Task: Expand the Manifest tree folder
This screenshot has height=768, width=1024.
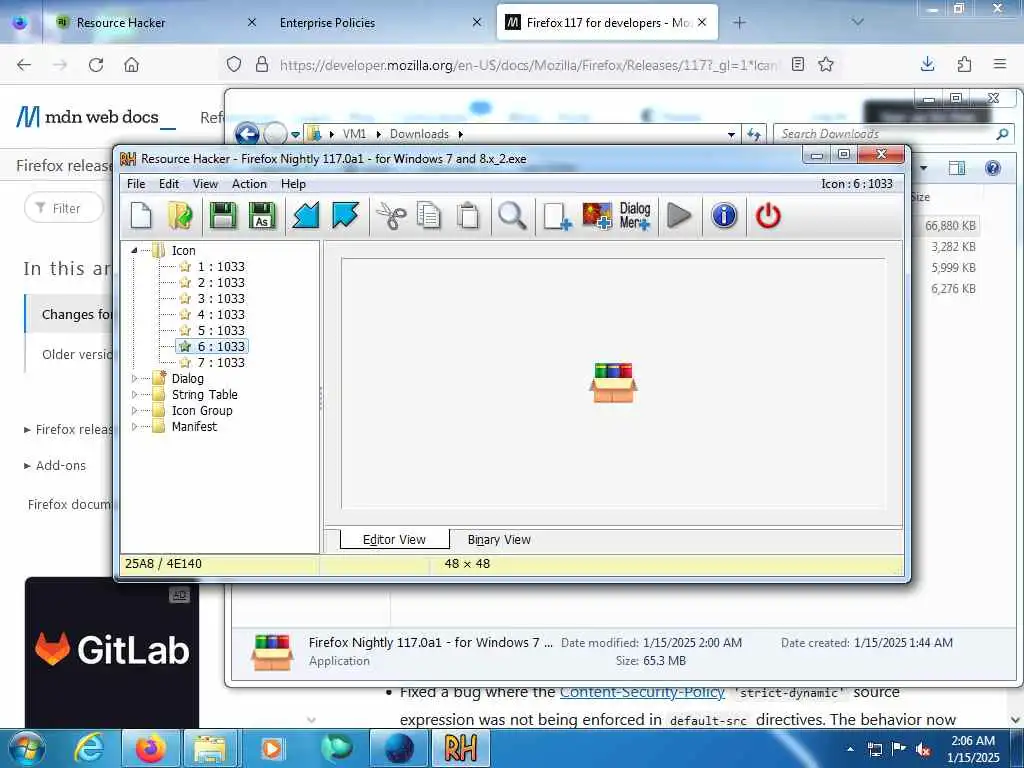Action: click(x=134, y=426)
